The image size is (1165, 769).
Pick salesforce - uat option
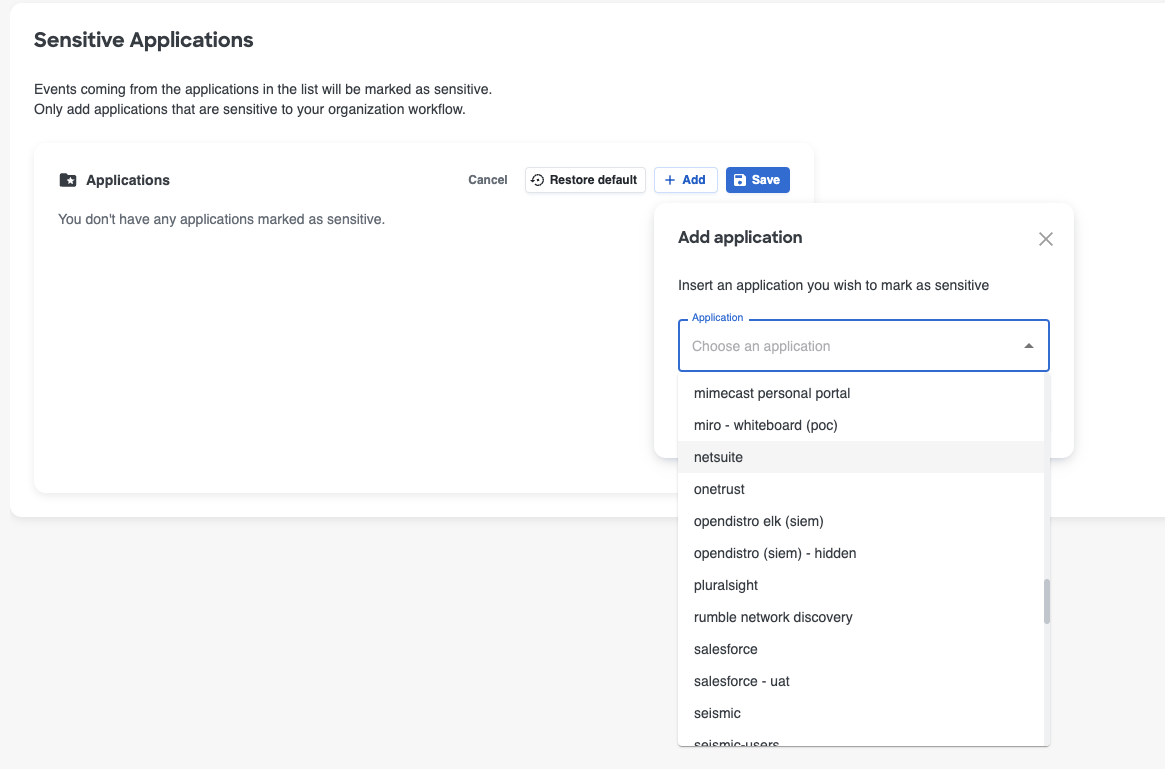point(741,681)
